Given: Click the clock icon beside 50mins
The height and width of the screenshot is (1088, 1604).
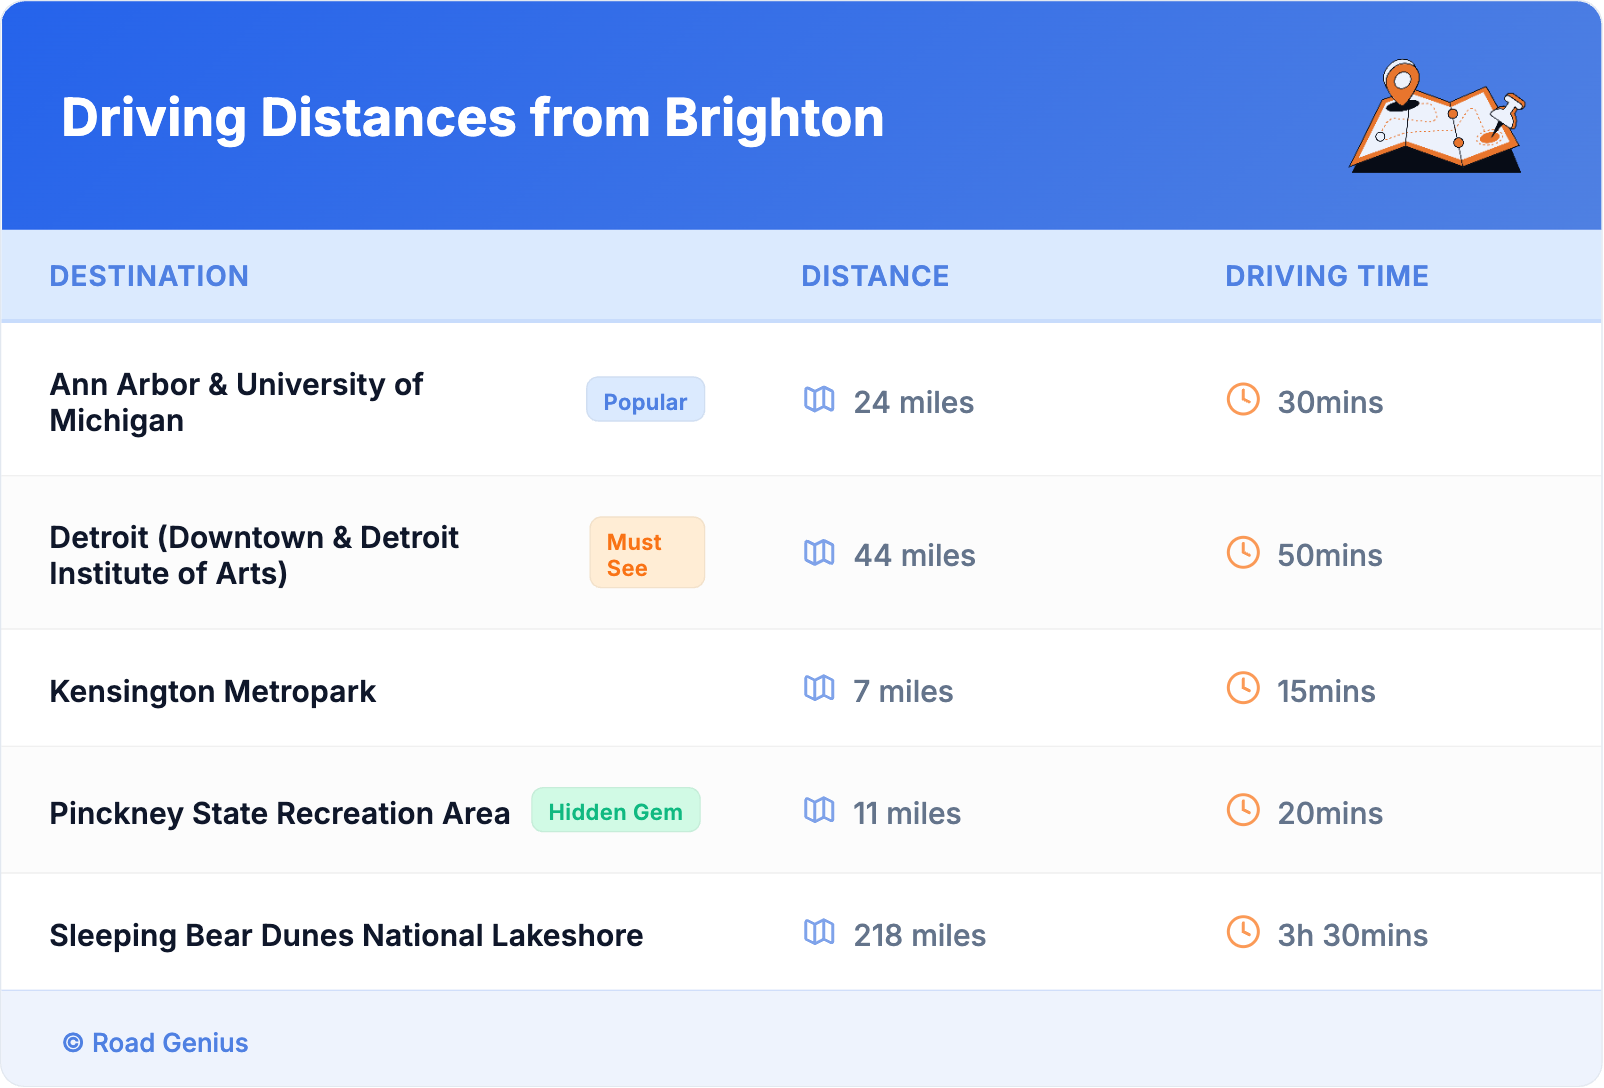Looking at the screenshot, I should click(1243, 553).
